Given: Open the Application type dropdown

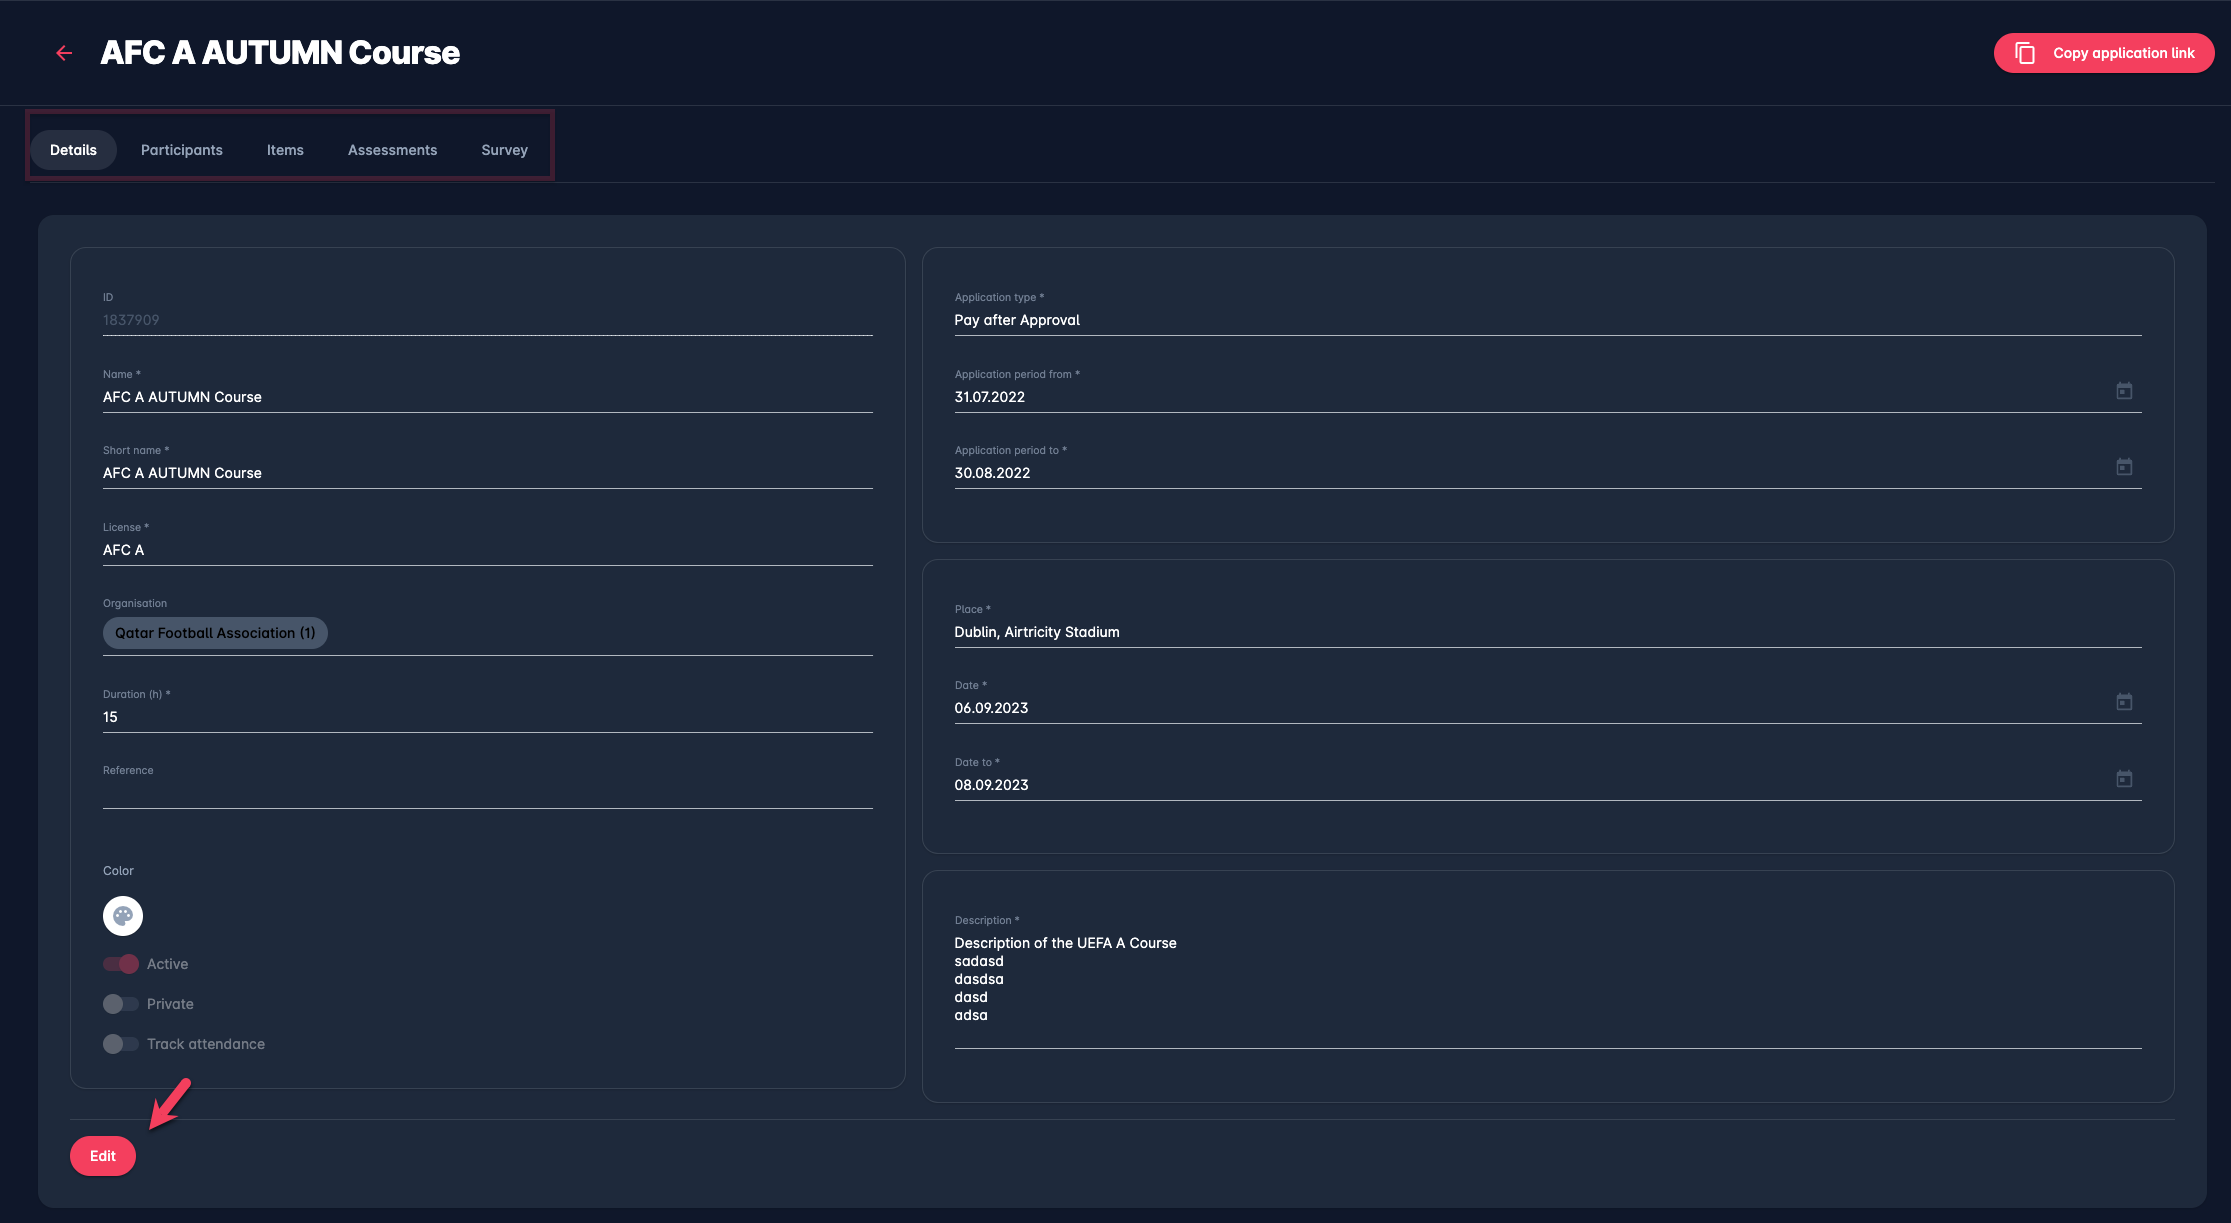Looking at the screenshot, I should pyautogui.click(x=1546, y=320).
